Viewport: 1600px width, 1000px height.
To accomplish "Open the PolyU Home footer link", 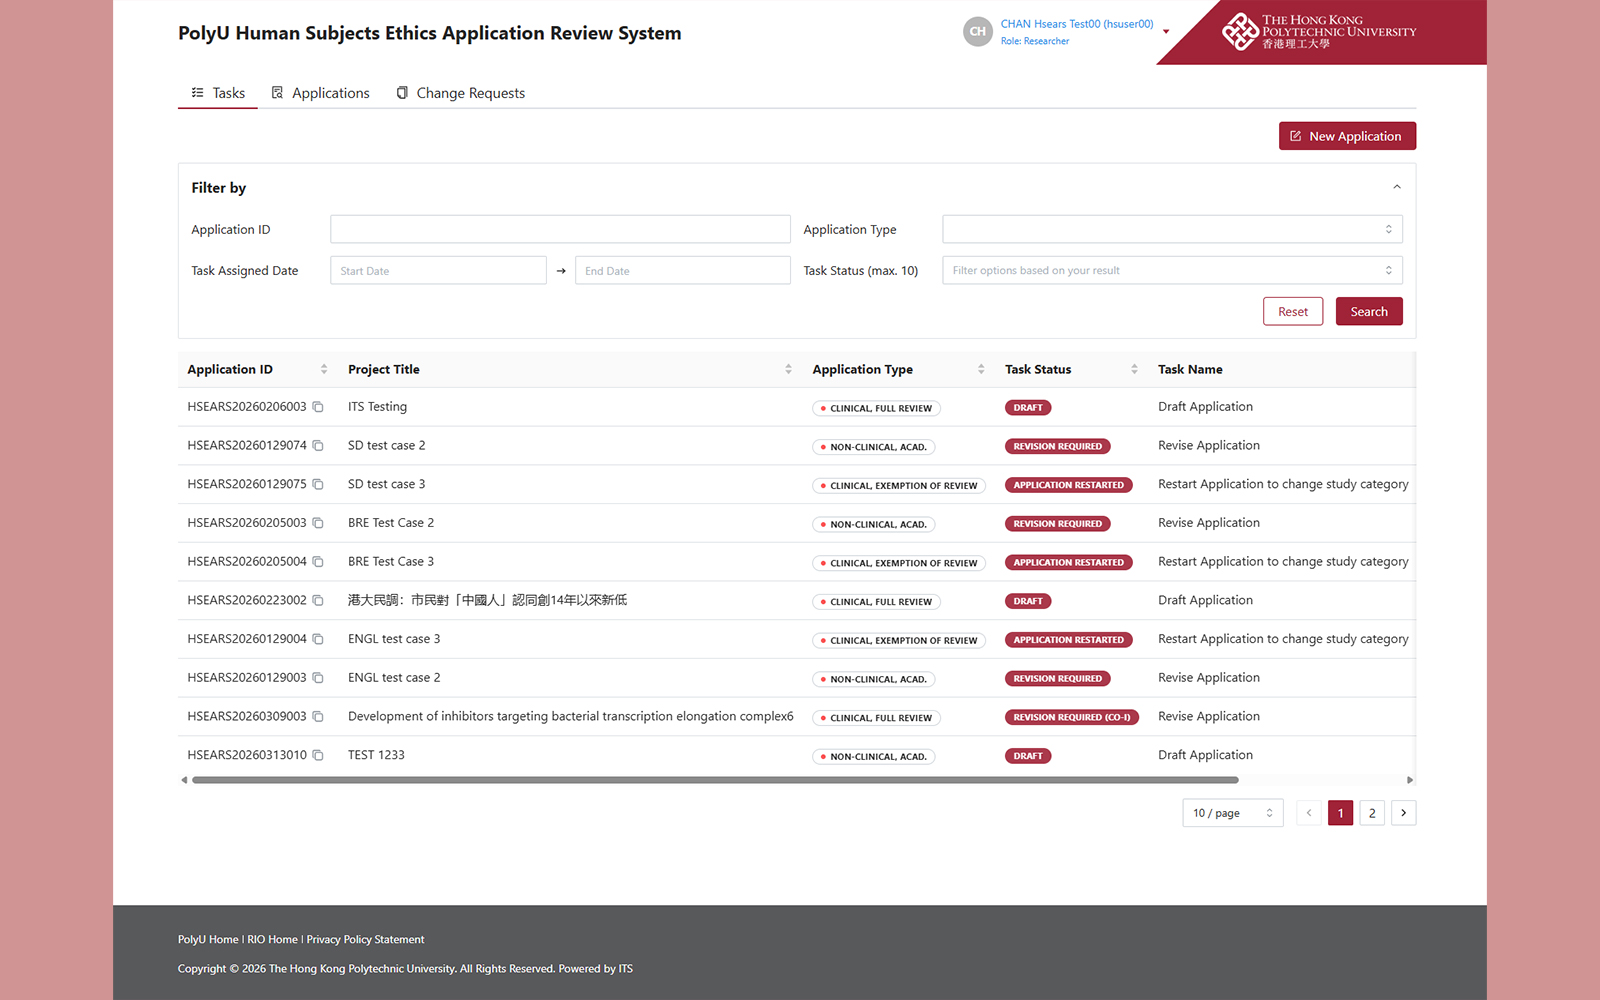I will [208, 939].
